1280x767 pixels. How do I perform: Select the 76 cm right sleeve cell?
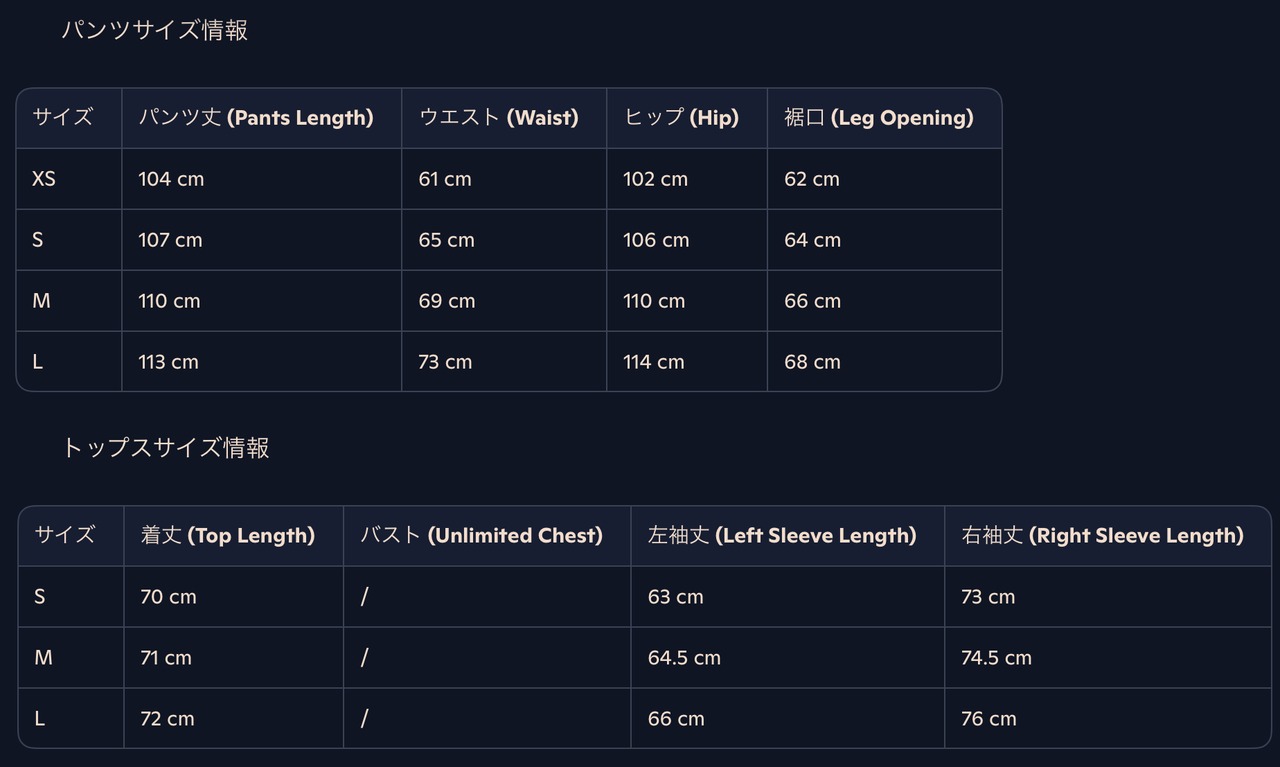point(988,719)
